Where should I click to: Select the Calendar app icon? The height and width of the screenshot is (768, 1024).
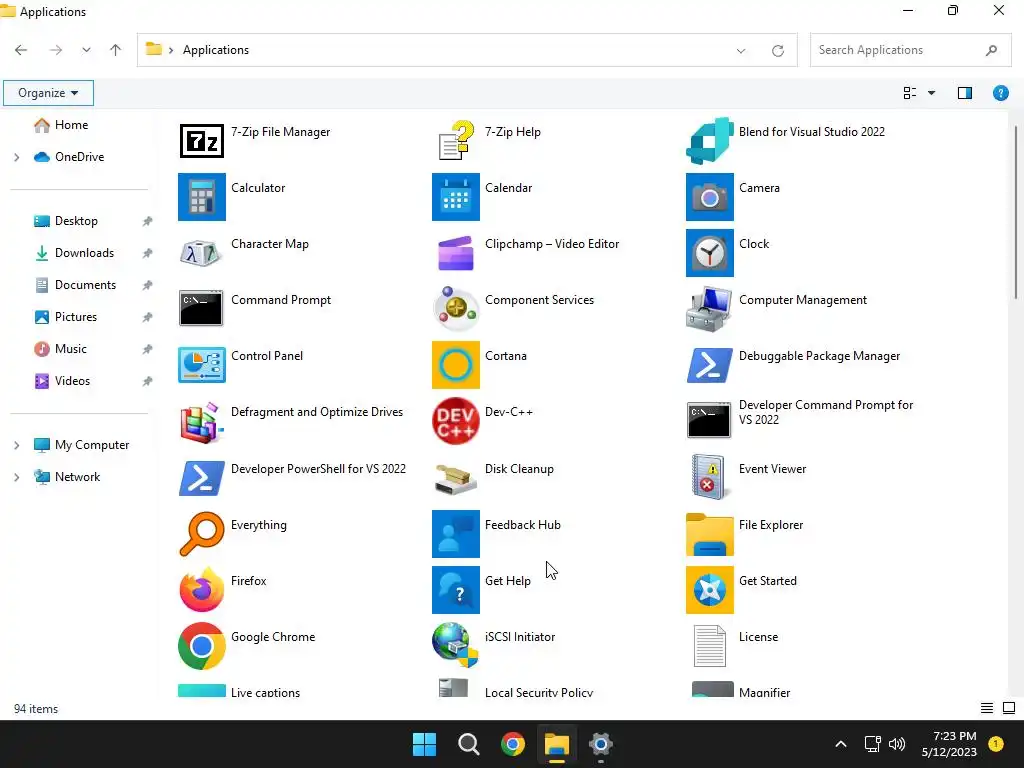456,197
